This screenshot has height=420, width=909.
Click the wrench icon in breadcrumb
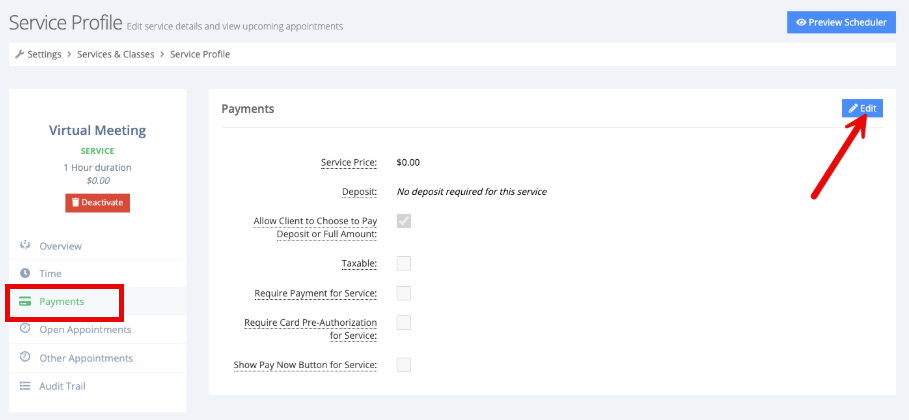(19, 54)
